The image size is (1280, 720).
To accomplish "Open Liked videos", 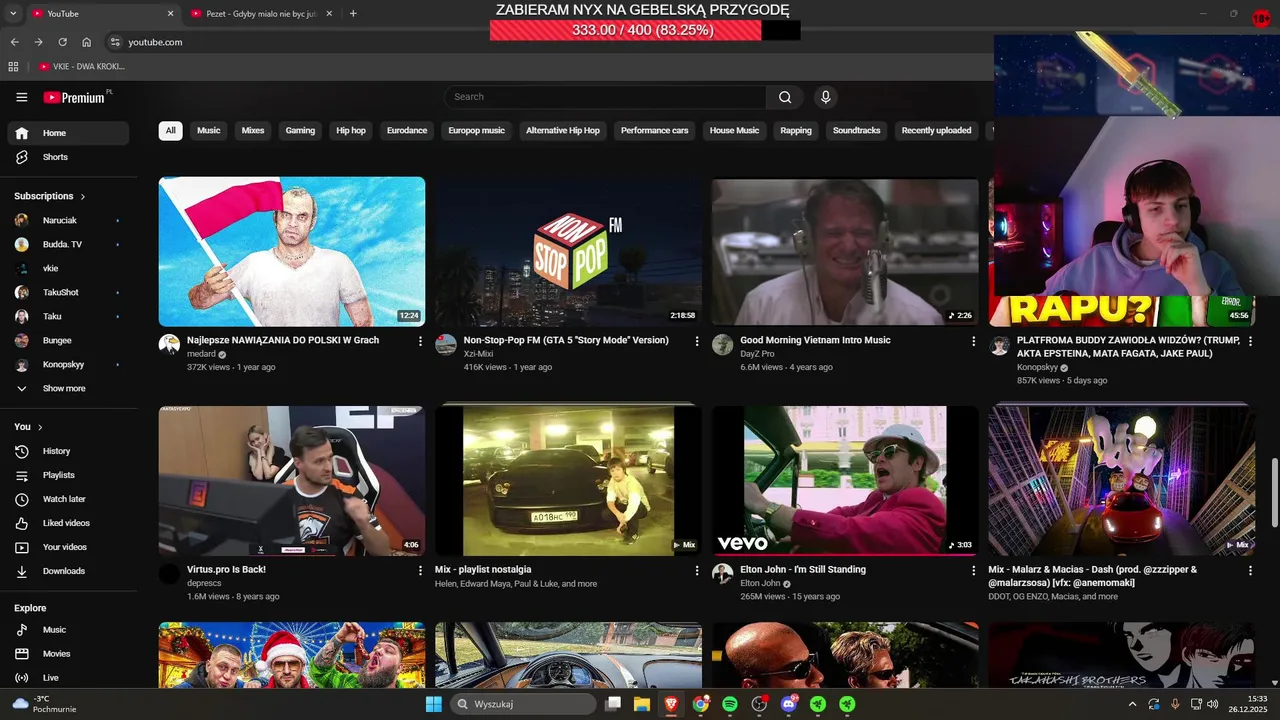I will pos(68,523).
